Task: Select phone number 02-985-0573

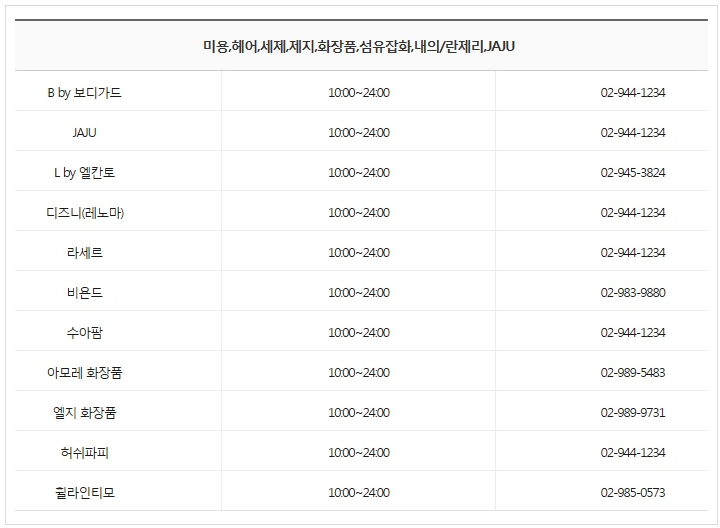Action: coord(633,492)
